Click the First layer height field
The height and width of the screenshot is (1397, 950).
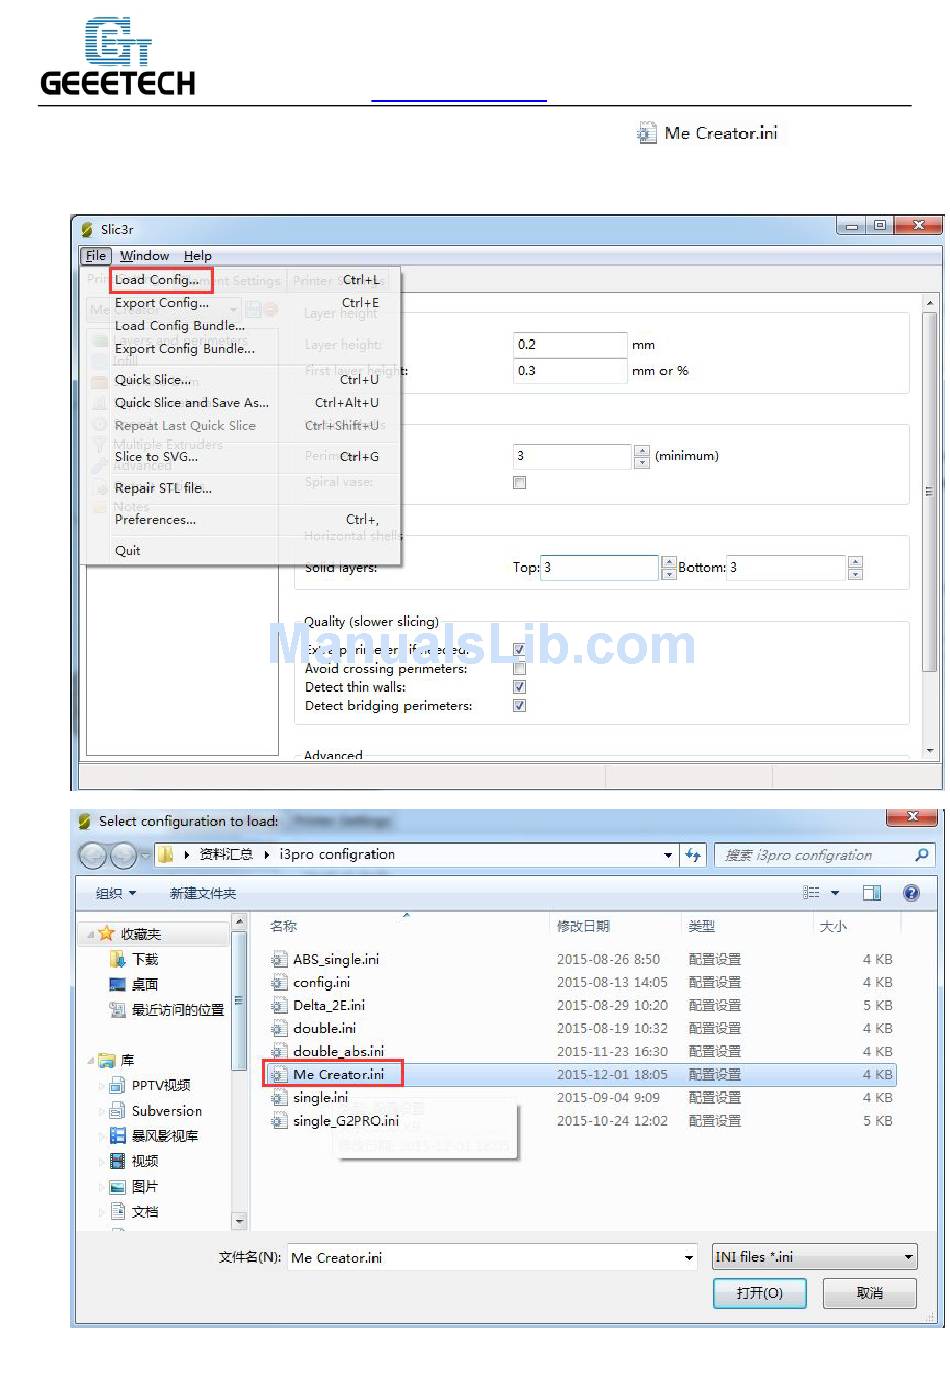(570, 371)
